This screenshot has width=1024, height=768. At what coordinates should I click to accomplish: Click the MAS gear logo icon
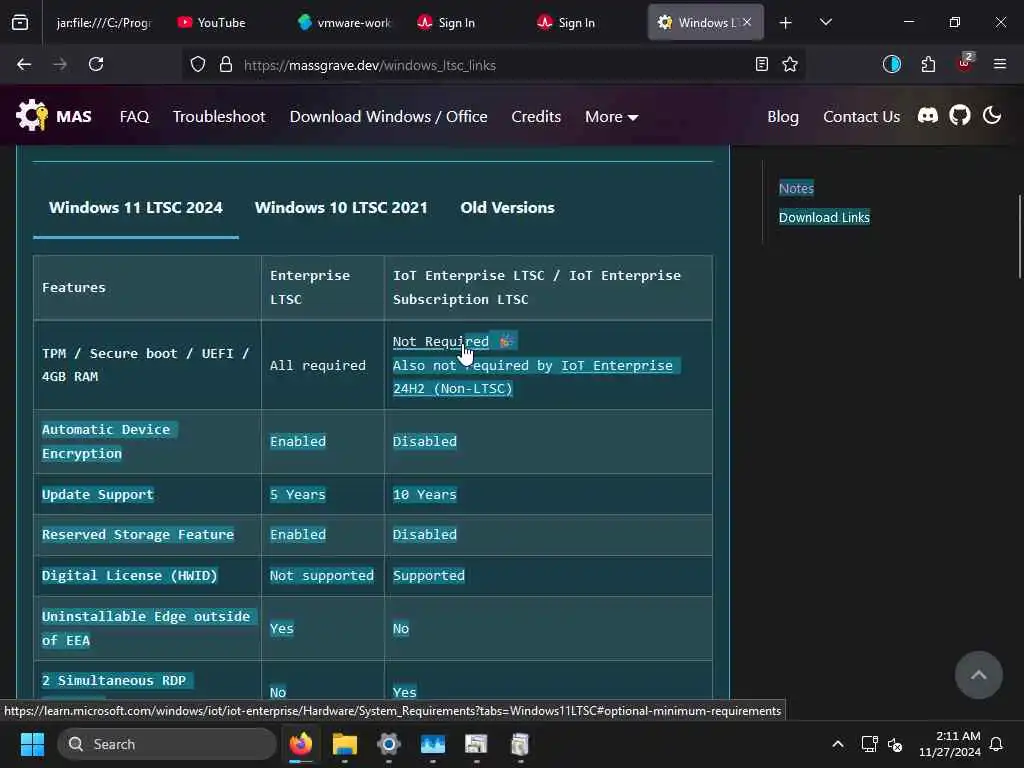point(31,115)
